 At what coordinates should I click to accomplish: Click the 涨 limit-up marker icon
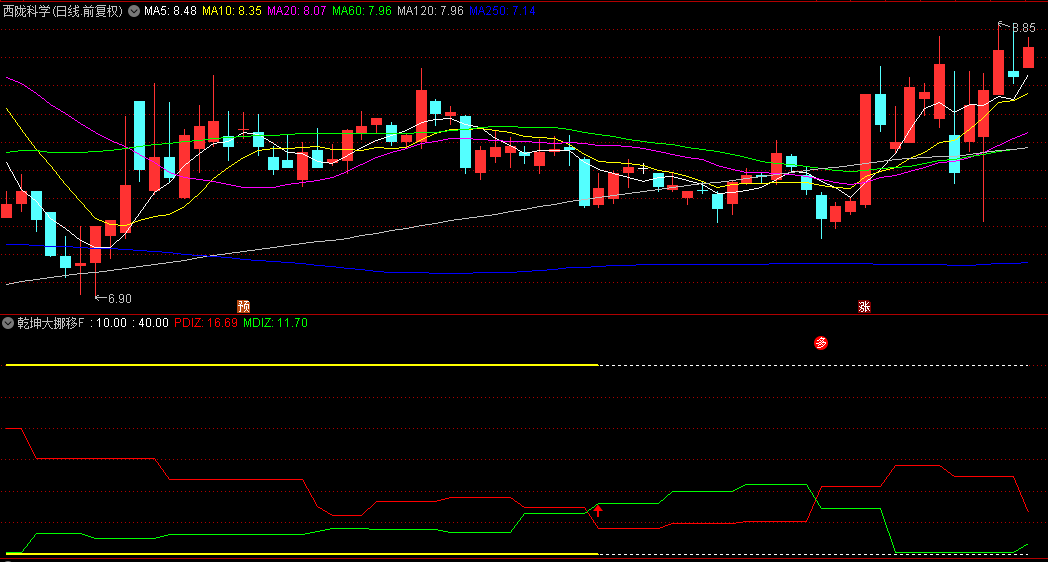[x=864, y=307]
